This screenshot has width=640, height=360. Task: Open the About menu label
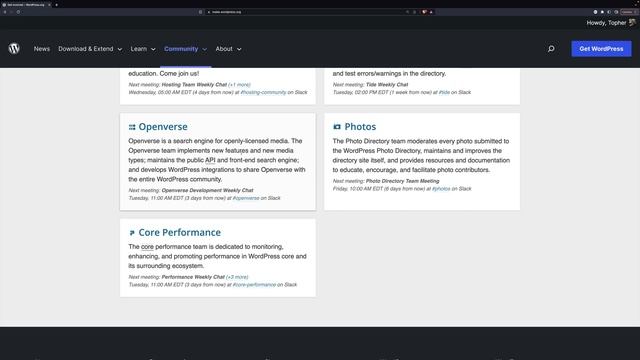click(224, 49)
